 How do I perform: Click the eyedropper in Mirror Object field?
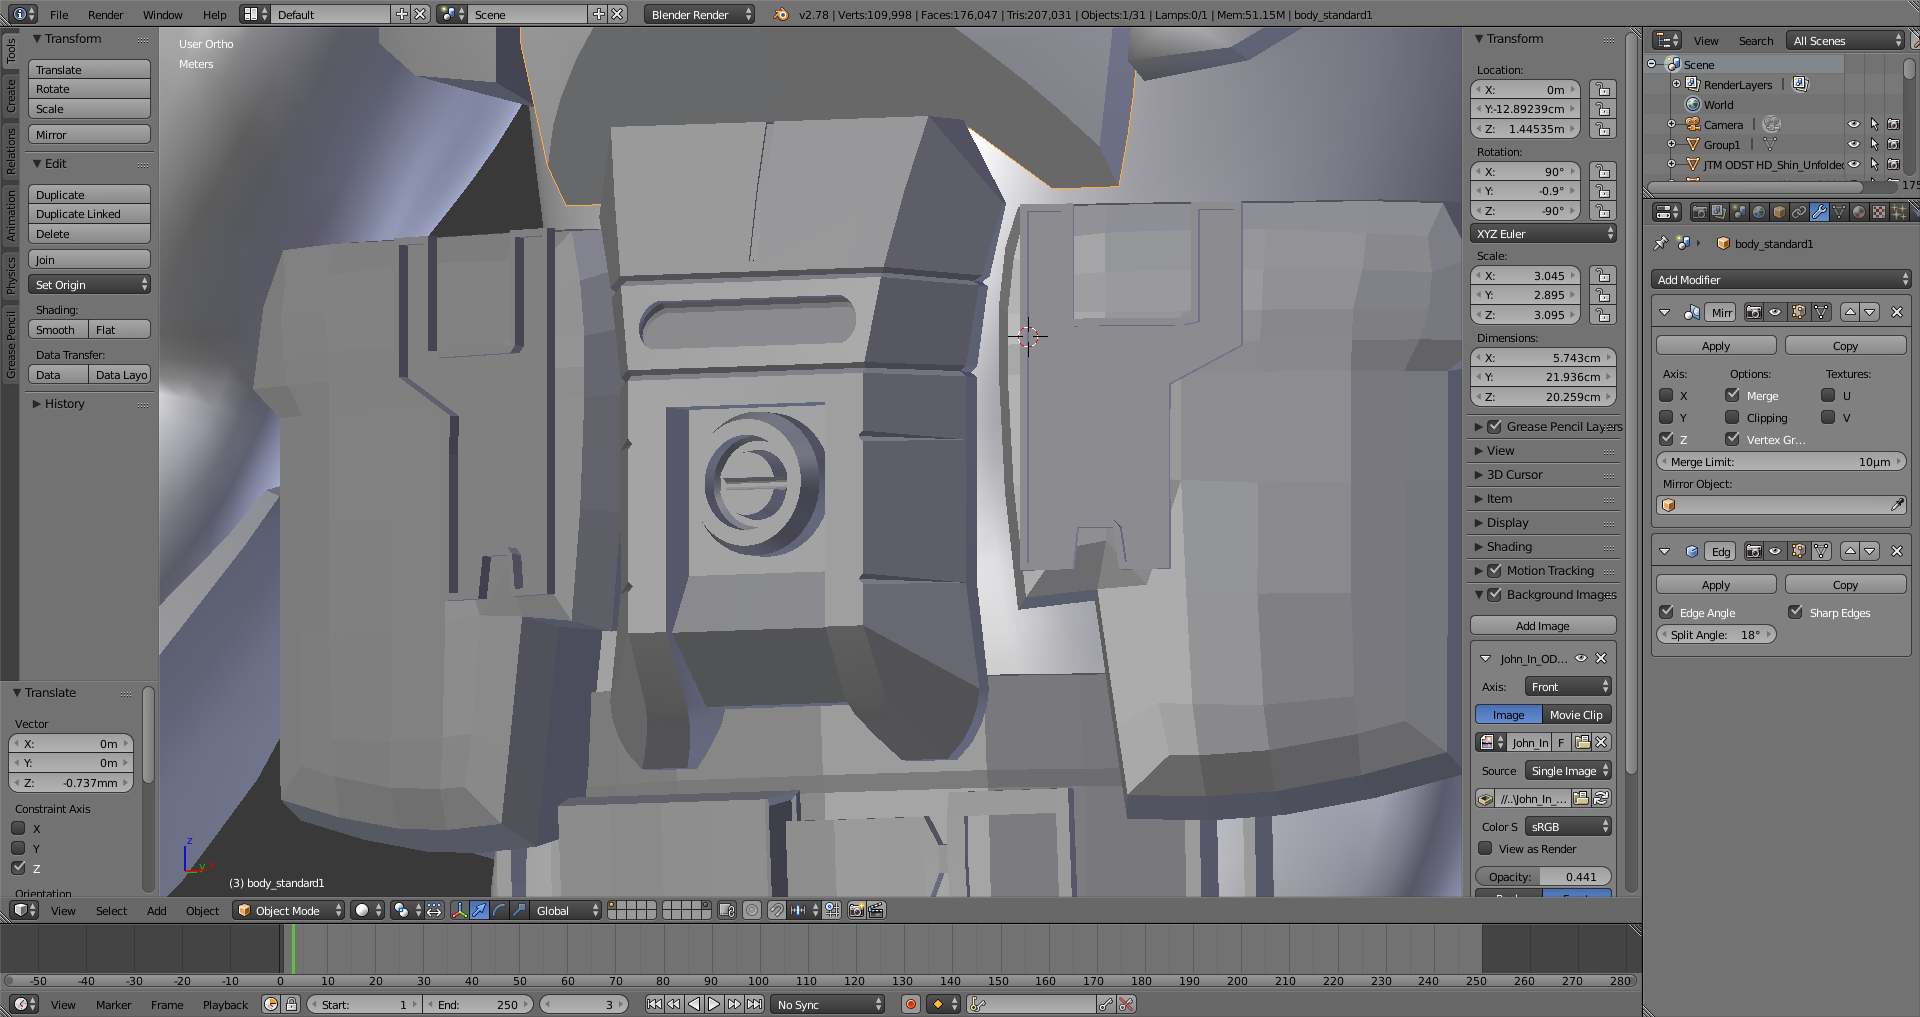(x=1897, y=505)
